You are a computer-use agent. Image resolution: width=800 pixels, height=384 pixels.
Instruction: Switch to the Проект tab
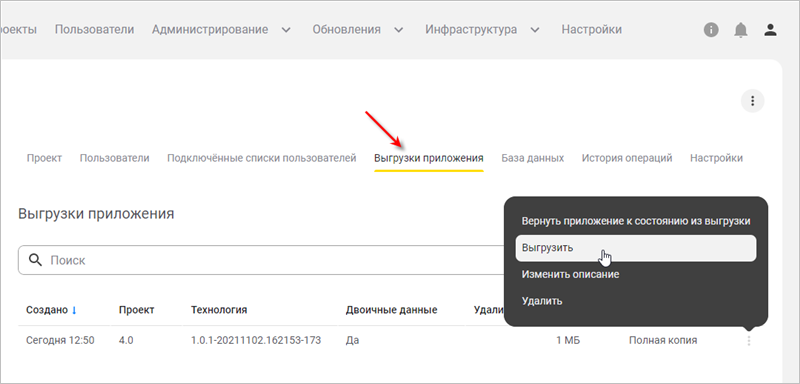click(44, 158)
